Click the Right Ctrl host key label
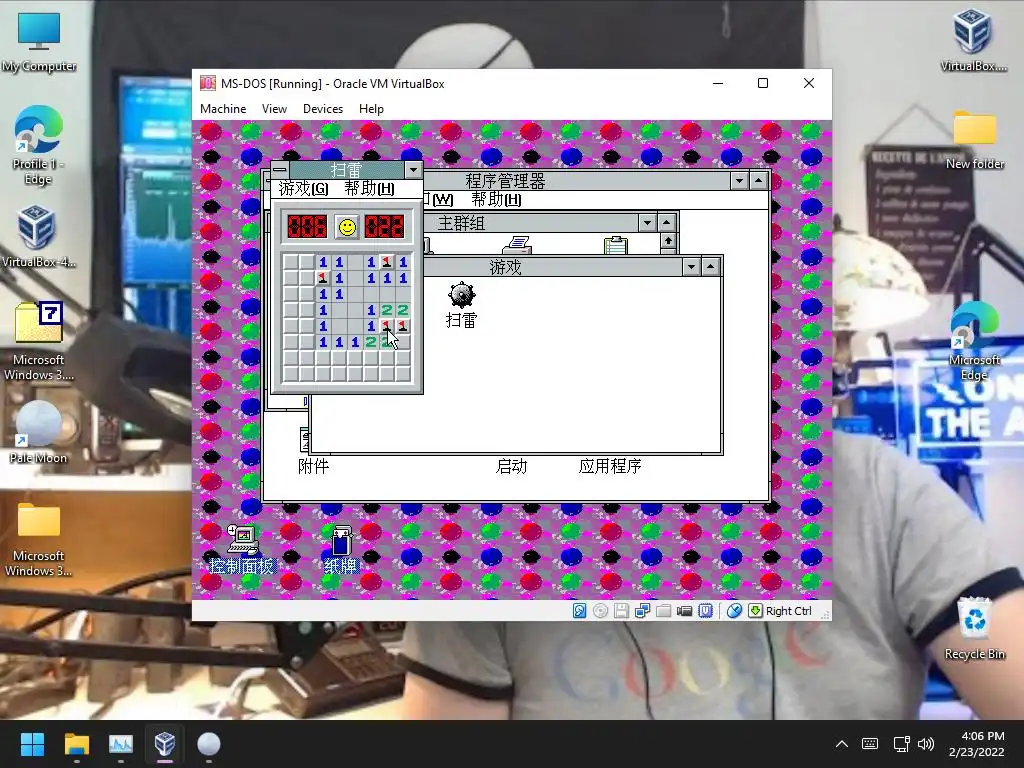 (x=788, y=611)
